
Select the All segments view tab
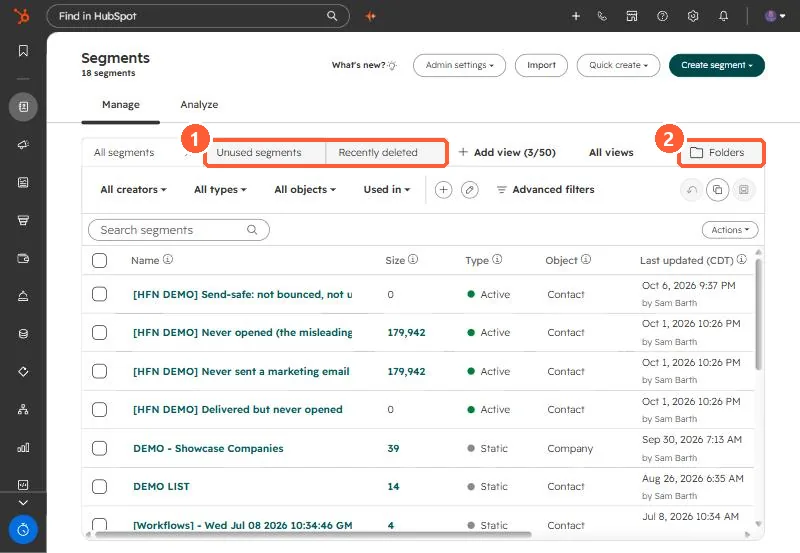coord(124,153)
